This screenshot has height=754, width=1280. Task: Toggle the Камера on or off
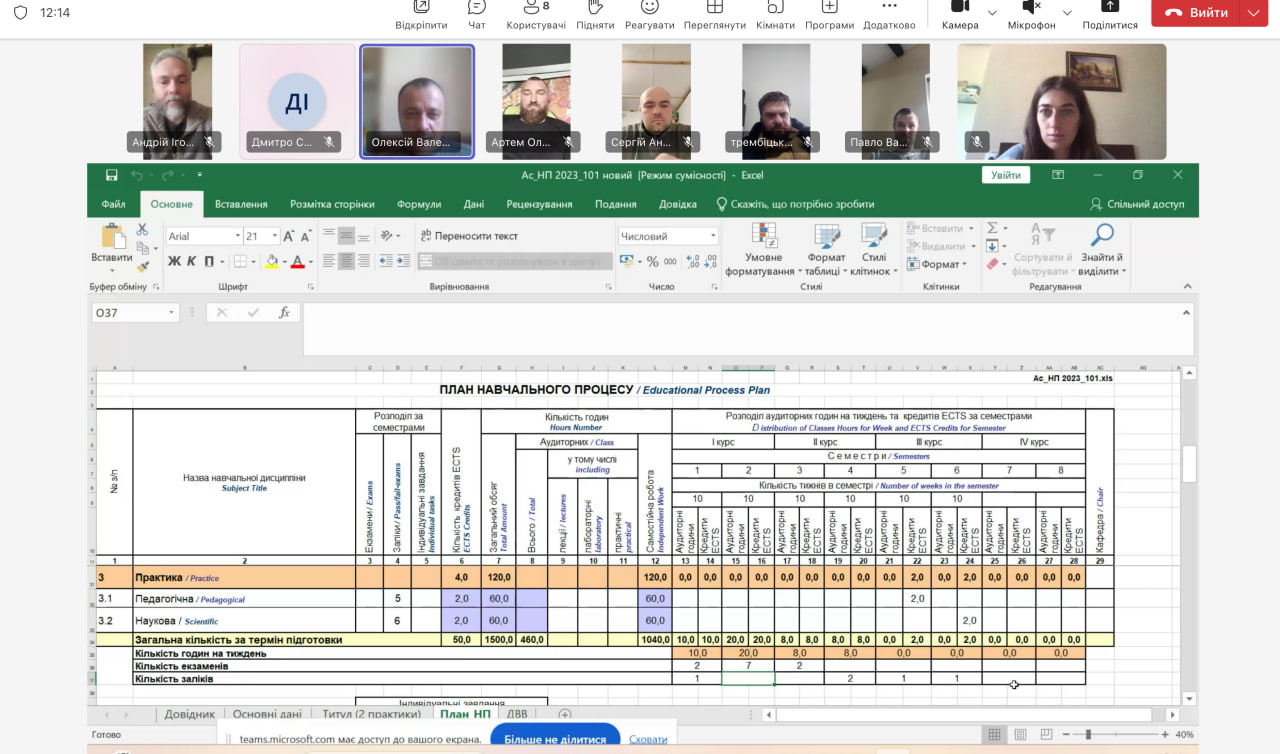(960, 9)
